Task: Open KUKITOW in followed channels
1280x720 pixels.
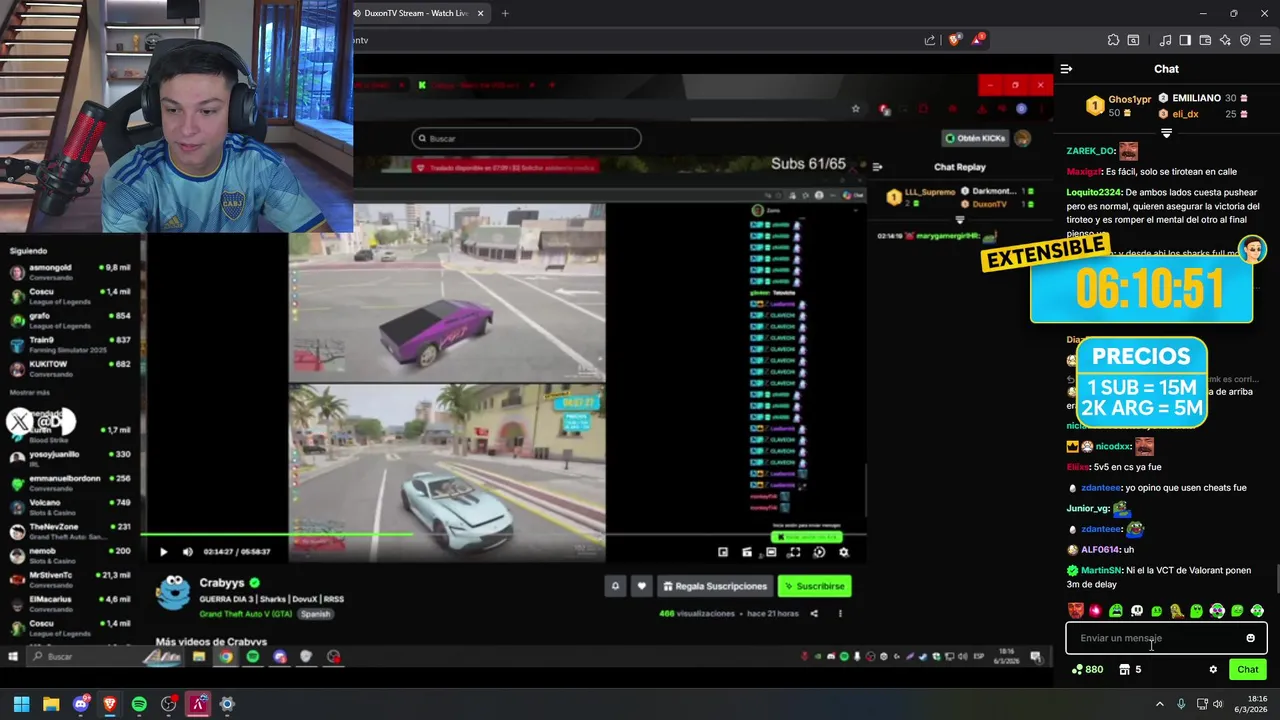Action: pos(70,368)
